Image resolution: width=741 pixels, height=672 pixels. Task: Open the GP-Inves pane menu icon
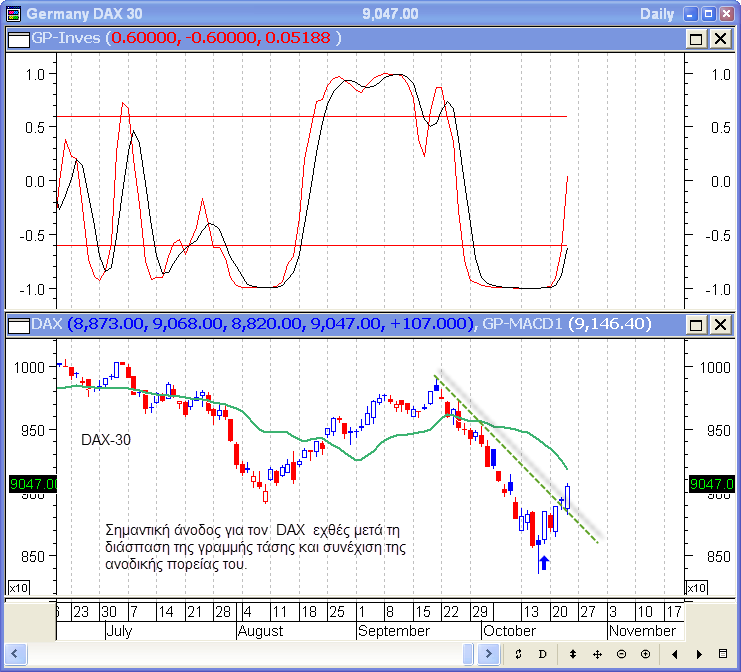point(18,38)
